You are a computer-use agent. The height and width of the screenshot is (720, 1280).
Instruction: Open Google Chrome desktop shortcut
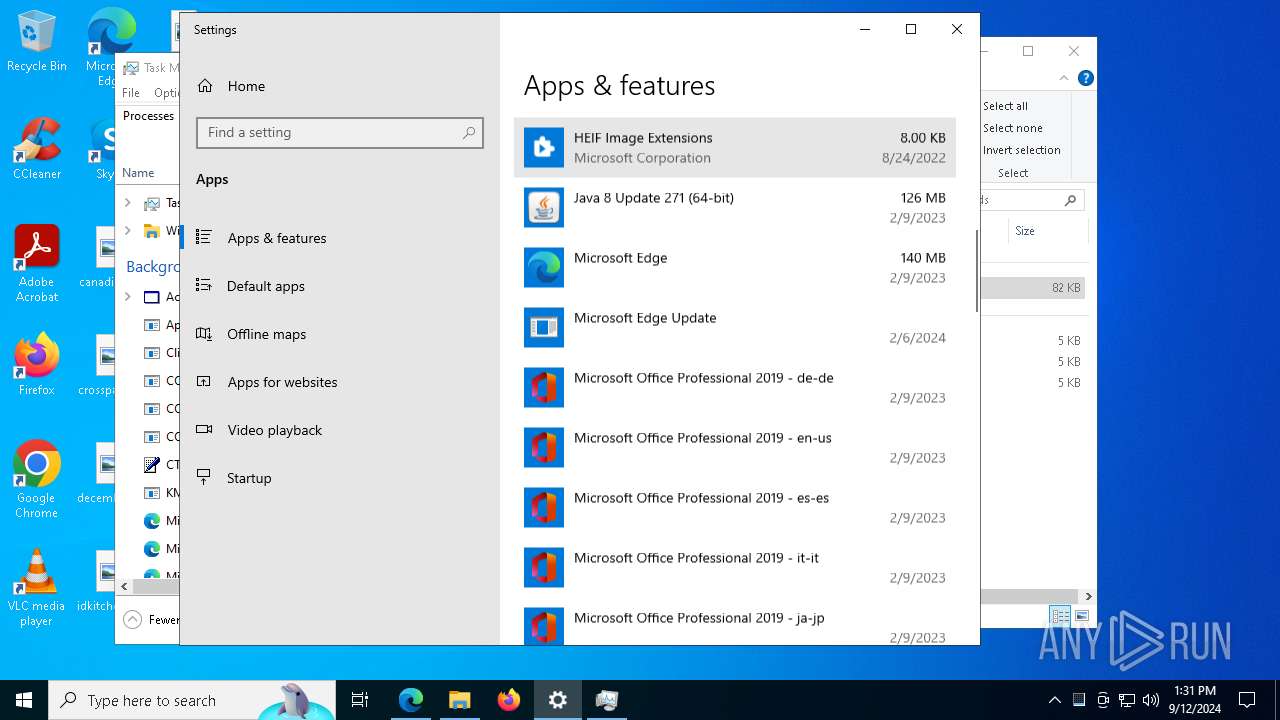(x=36, y=480)
